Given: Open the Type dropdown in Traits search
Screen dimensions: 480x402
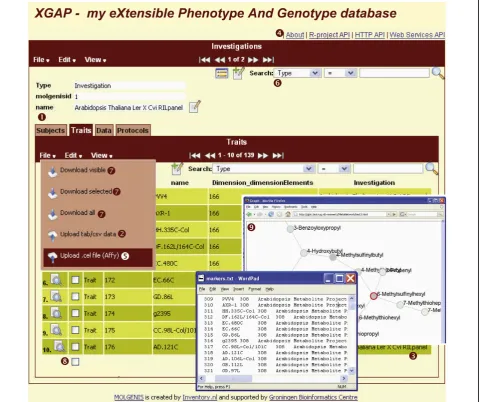Looking at the screenshot, I should click(x=264, y=169).
